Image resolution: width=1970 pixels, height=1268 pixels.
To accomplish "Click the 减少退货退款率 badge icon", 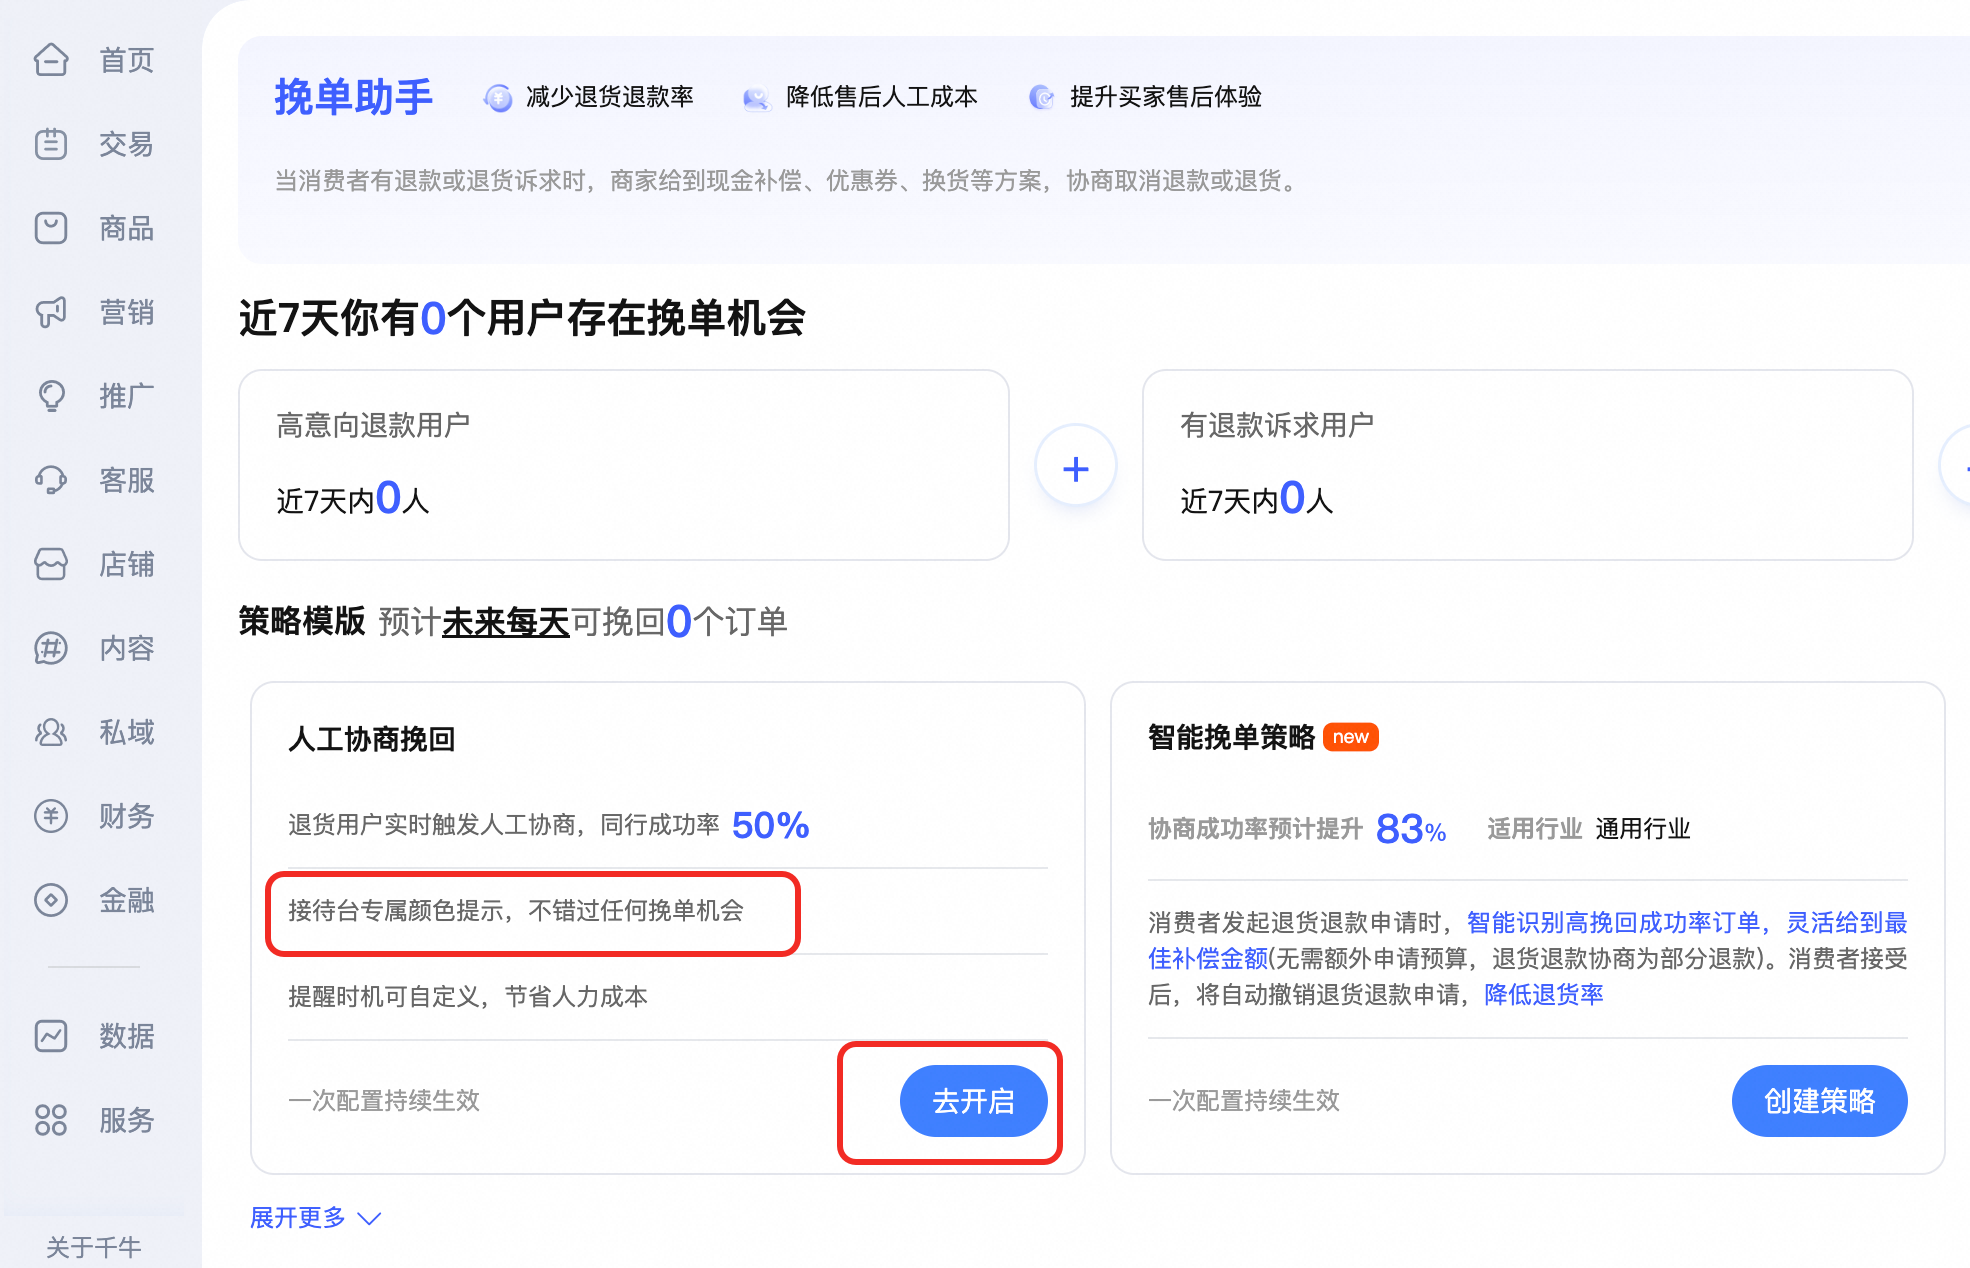I will point(498,97).
